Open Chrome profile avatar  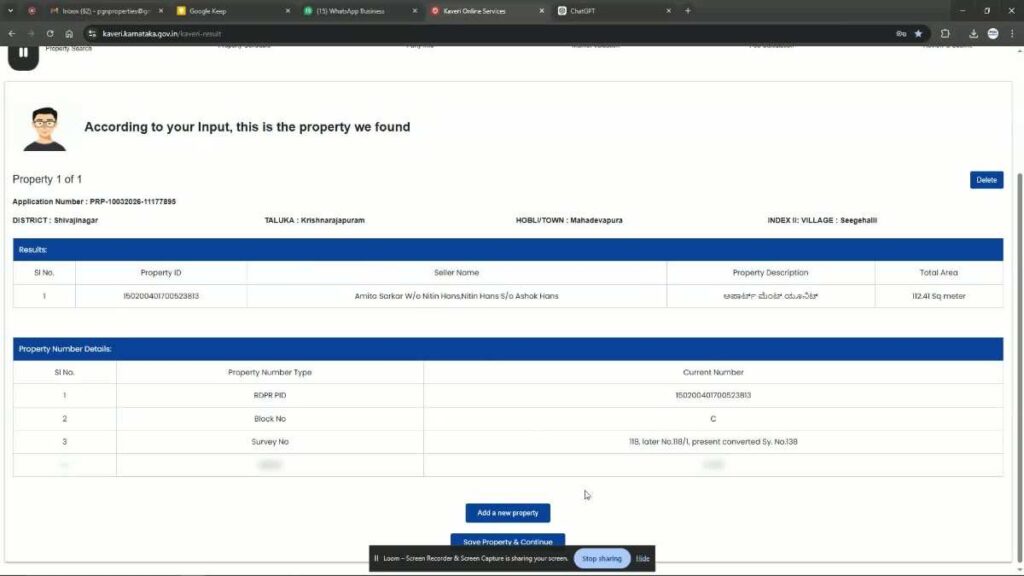[x=992, y=32]
